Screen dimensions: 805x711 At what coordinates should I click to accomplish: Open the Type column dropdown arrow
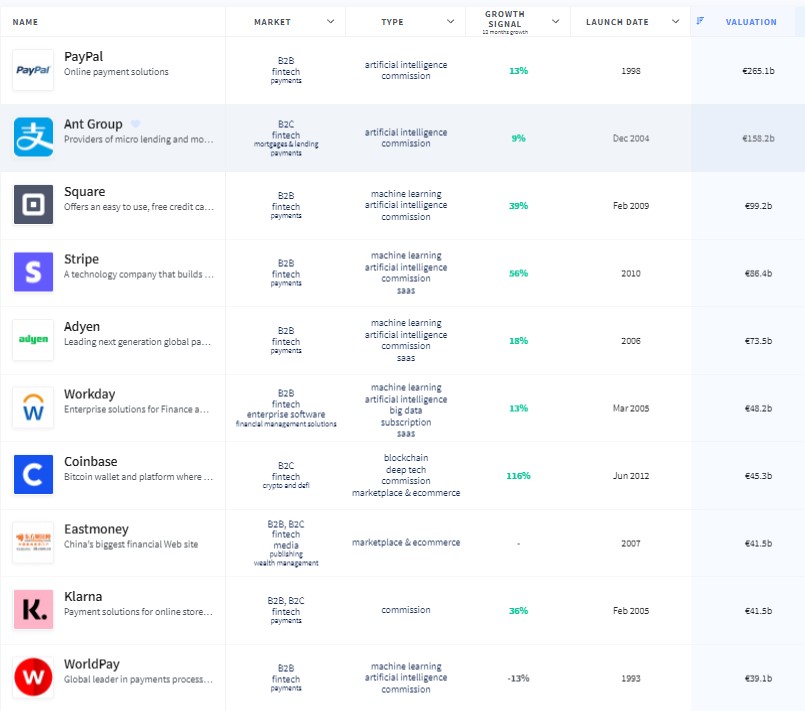(450, 22)
